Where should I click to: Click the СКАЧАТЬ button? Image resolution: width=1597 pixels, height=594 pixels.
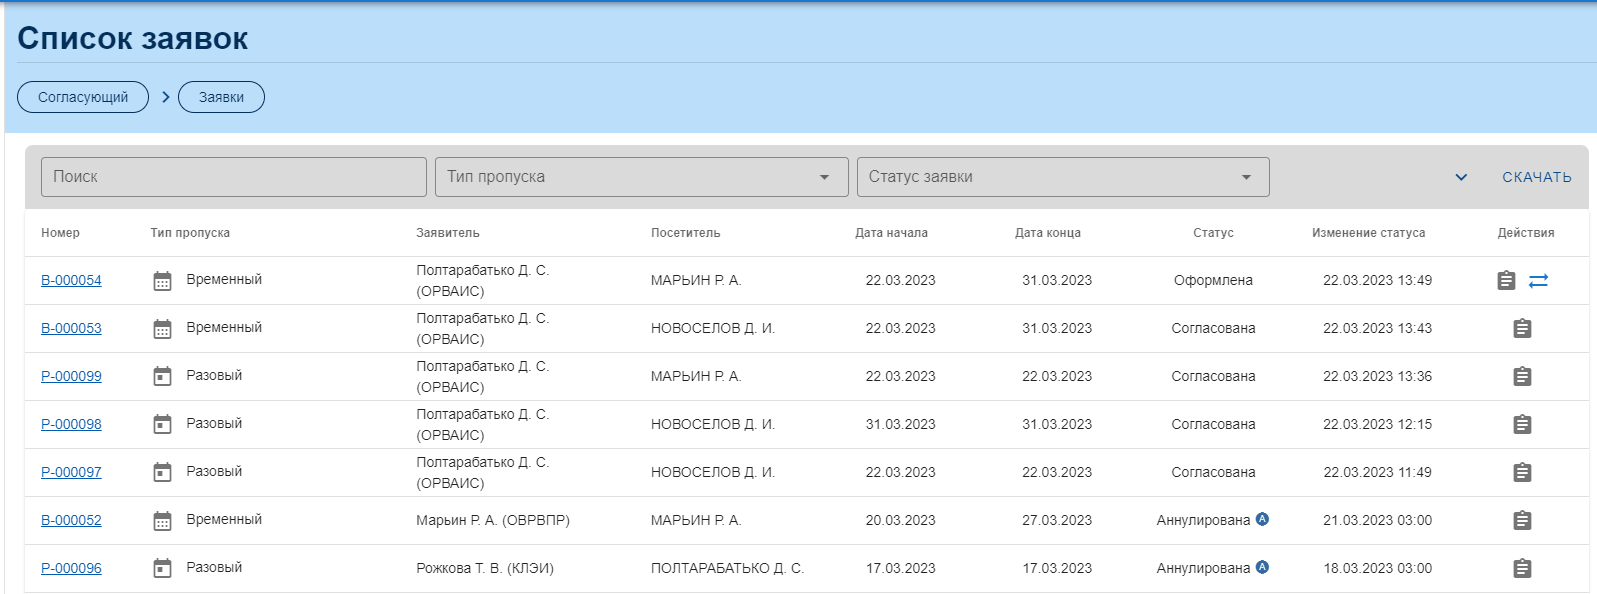(1537, 177)
